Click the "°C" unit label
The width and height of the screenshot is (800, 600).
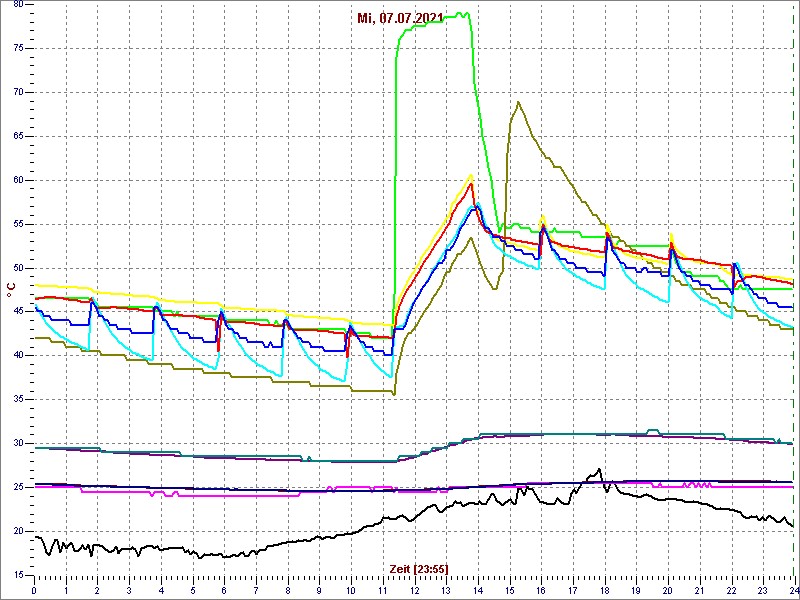pos(11,292)
